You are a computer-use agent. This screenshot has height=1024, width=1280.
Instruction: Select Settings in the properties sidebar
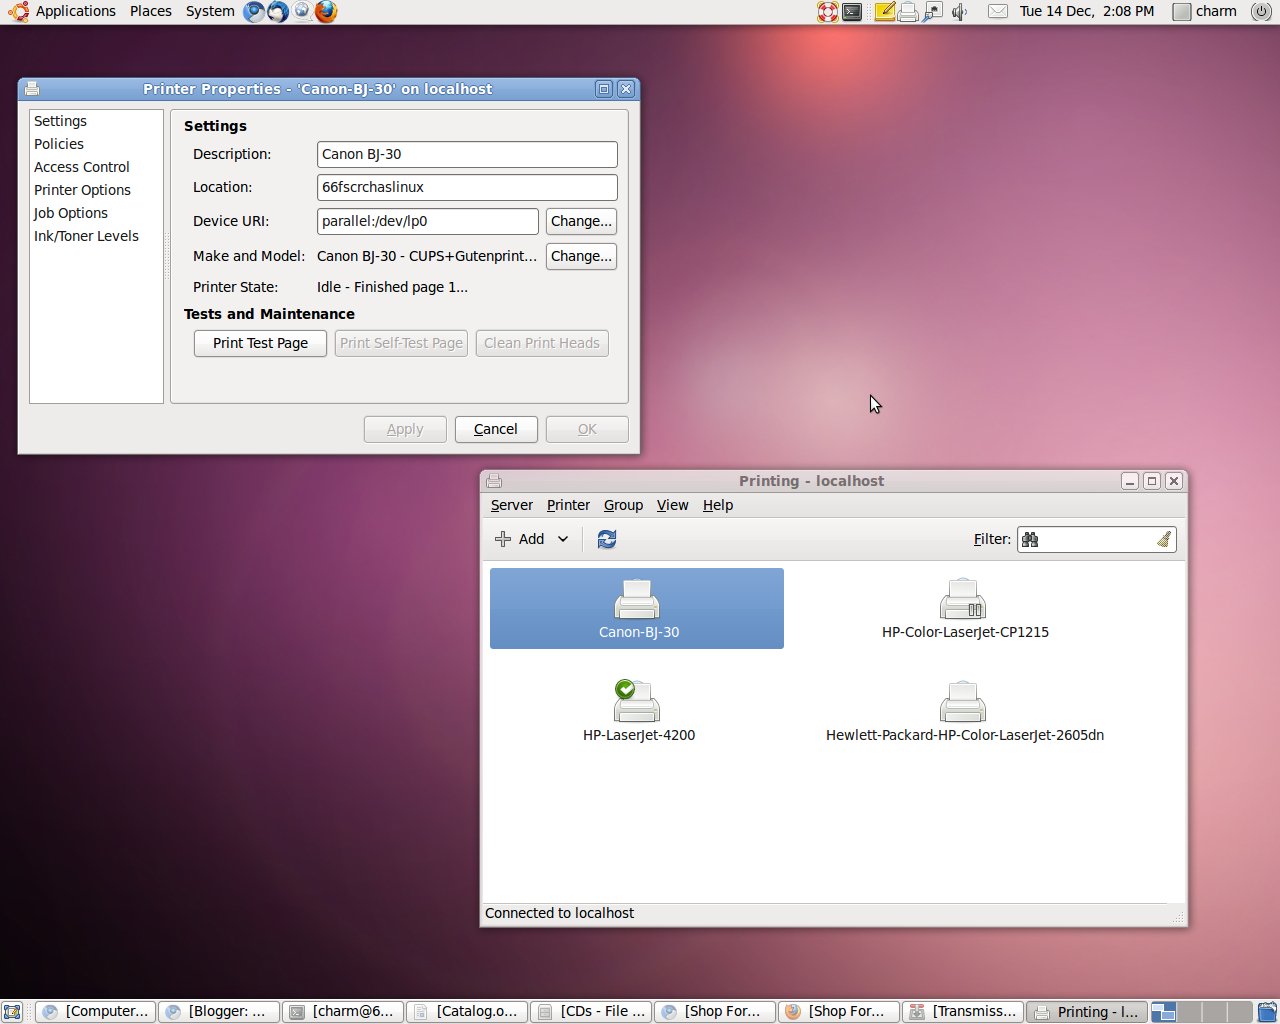tap(96, 121)
